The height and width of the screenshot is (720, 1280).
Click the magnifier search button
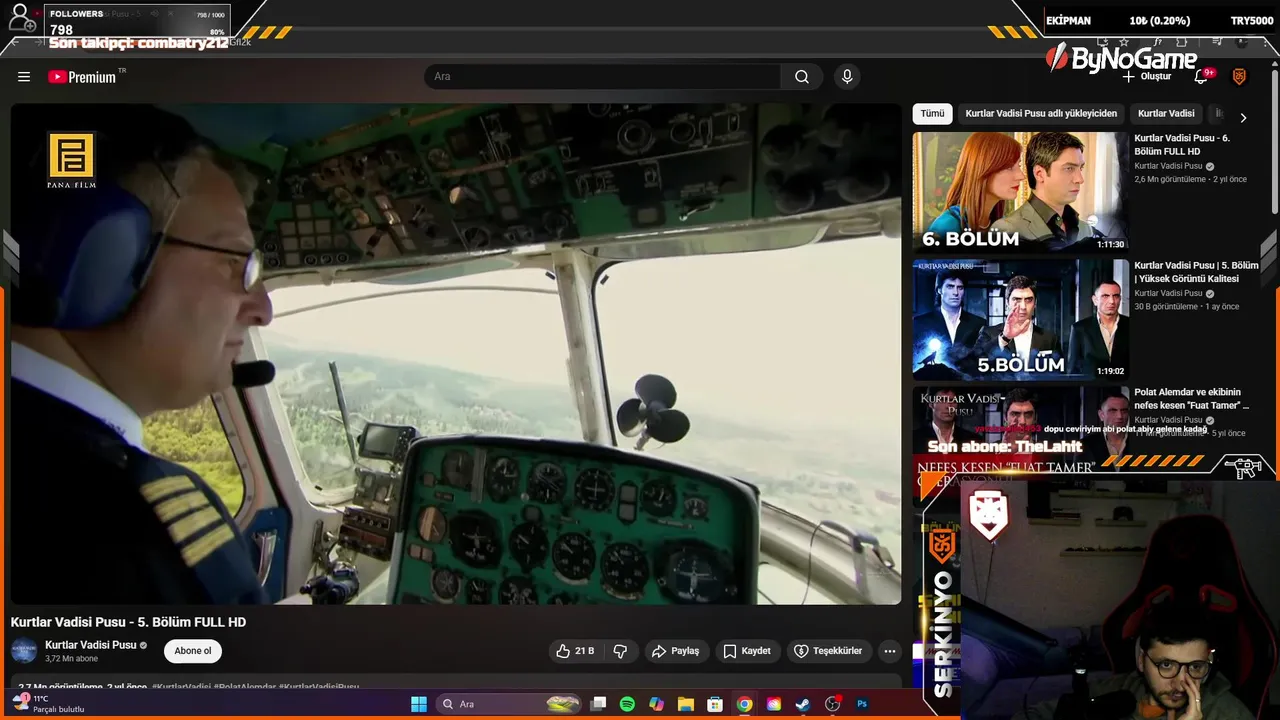point(802,77)
